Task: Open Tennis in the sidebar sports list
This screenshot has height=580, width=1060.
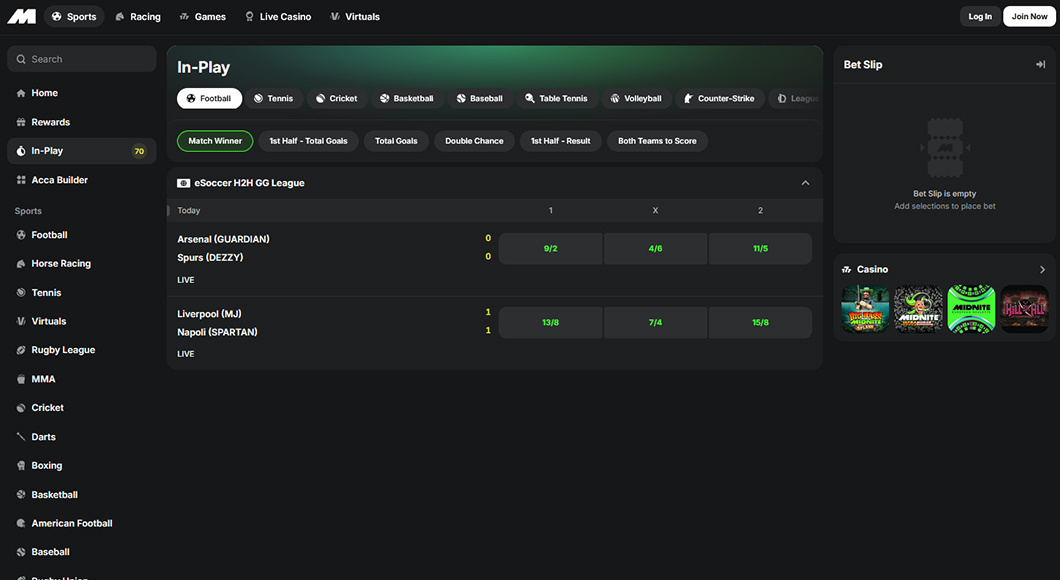Action: [82, 293]
